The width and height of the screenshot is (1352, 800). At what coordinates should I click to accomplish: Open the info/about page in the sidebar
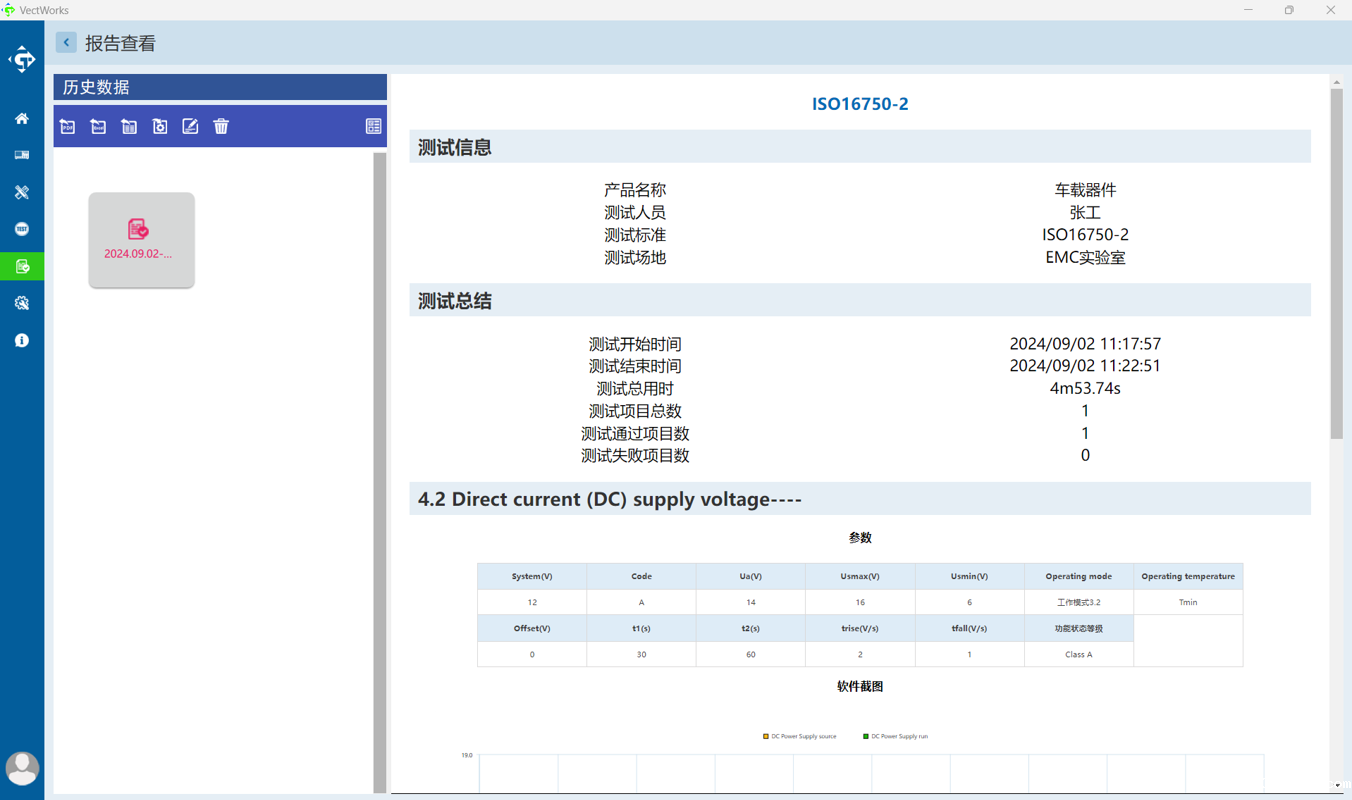tap(22, 341)
